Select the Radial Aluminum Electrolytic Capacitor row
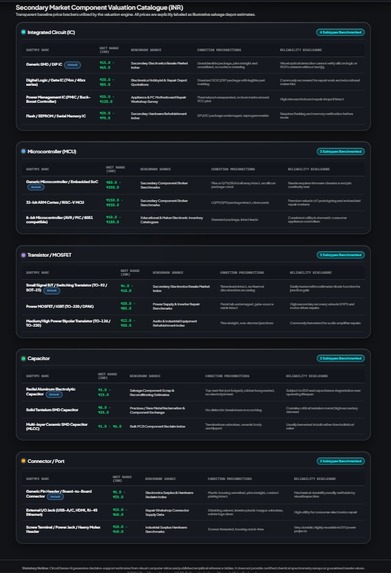391x573 pixels. 194,392
